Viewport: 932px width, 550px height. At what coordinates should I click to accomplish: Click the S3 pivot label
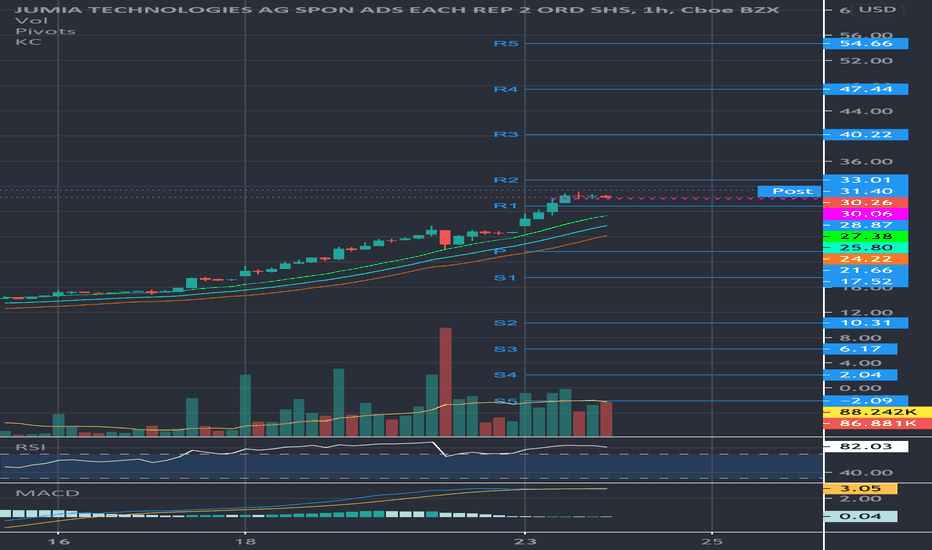point(506,349)
